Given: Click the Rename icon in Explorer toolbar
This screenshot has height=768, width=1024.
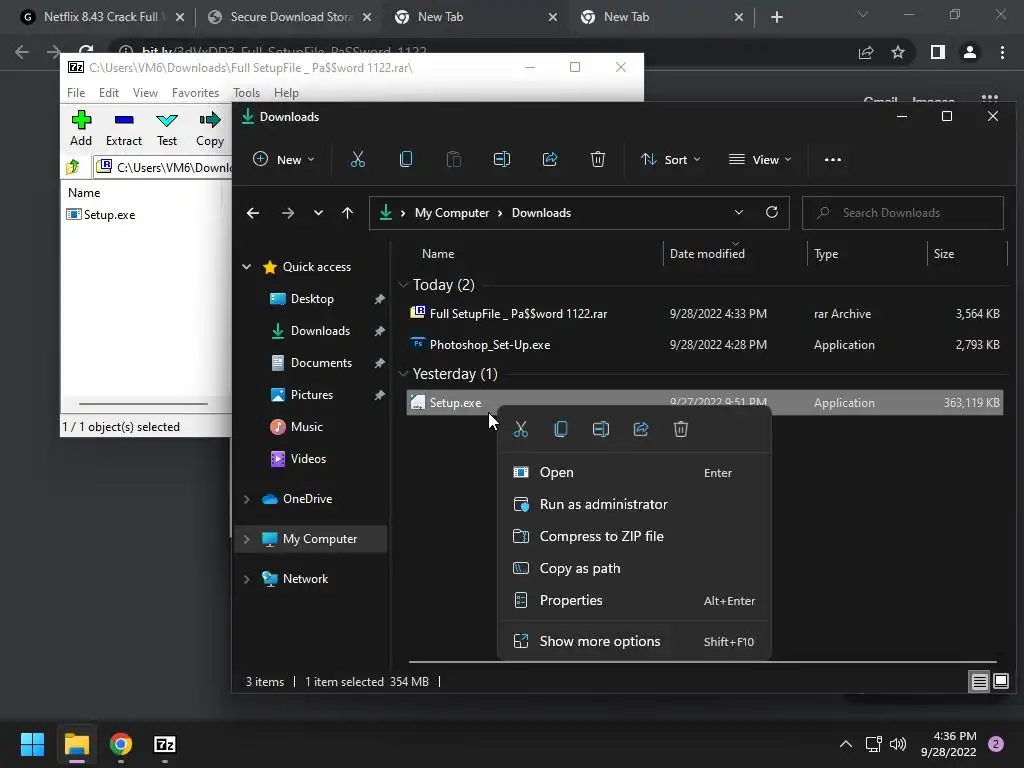Looking at the screenshot, I should (x=502, y=159).
